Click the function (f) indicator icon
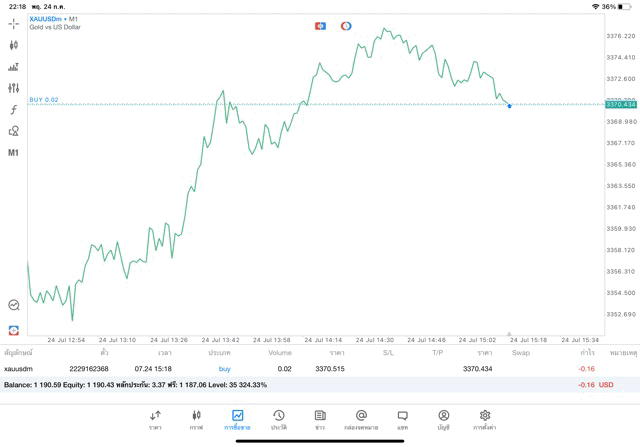This screenshot has height=447, width=640. (x=14, y=110)
